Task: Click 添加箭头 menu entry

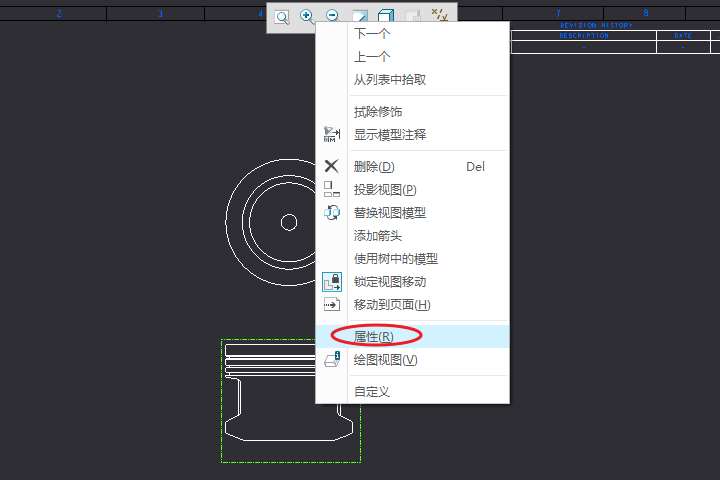Action: pyautogui.click(x=412, y=236)
